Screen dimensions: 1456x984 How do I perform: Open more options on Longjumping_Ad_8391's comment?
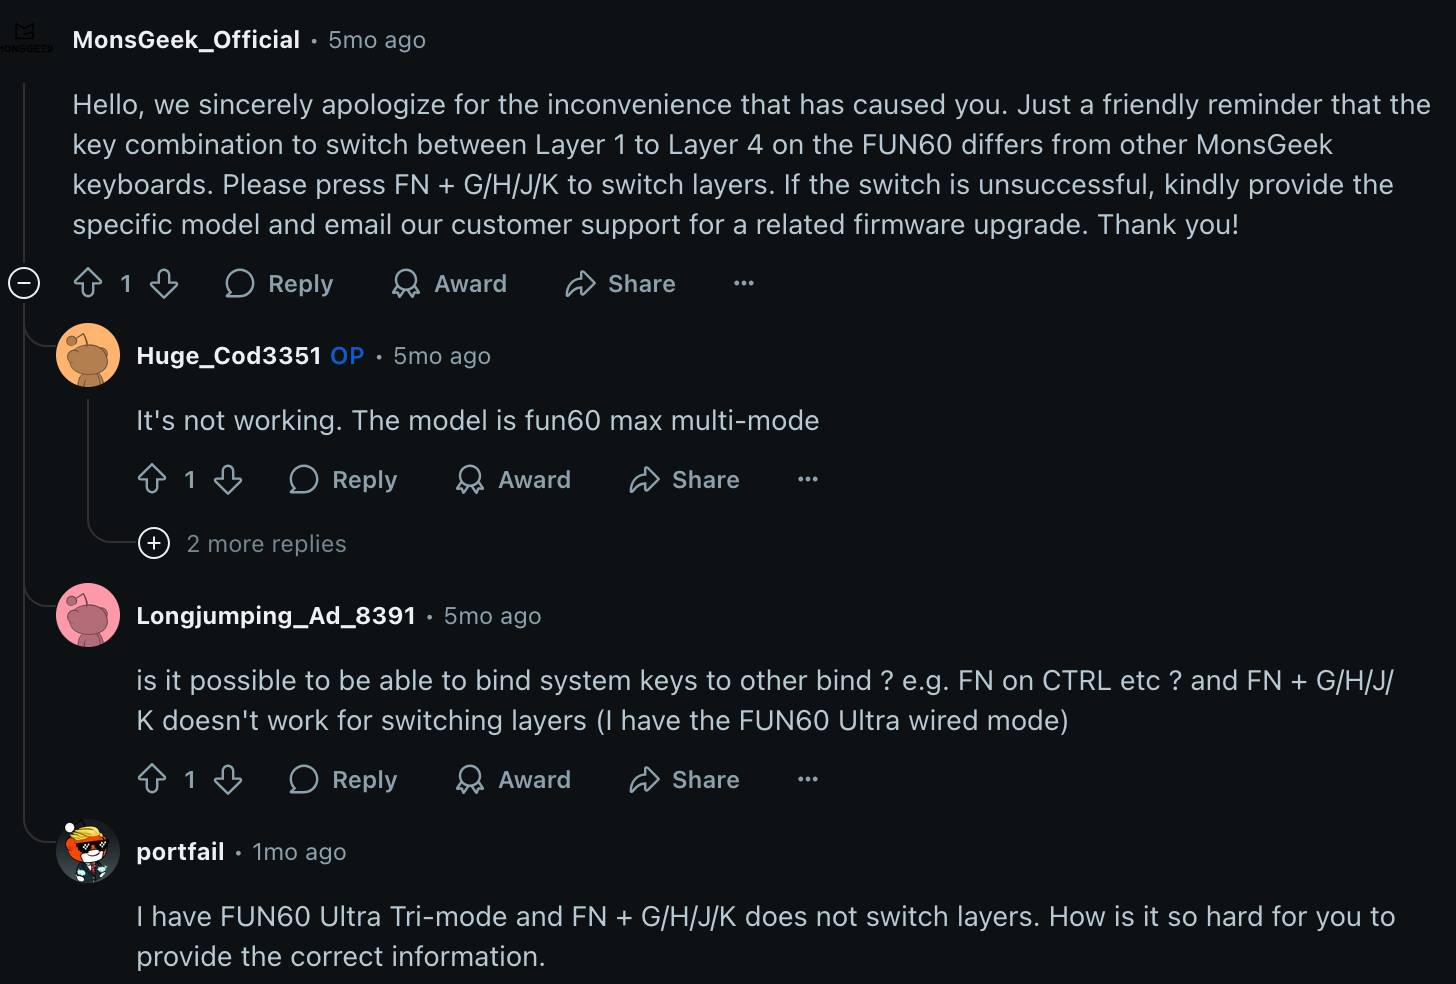click(808, 779)
